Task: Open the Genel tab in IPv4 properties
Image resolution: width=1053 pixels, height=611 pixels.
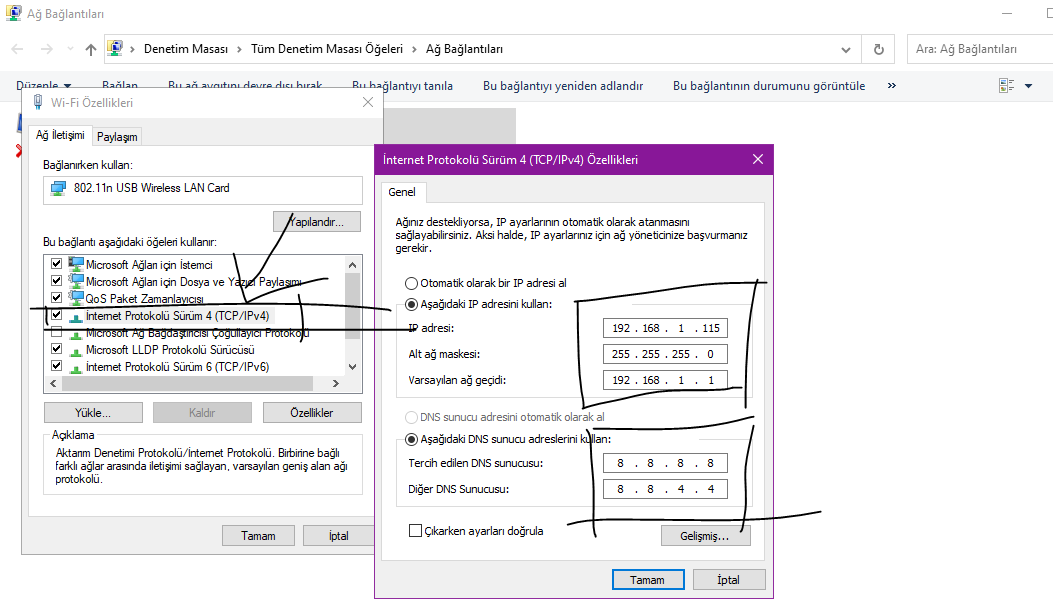Action: (x=402, y=192)
